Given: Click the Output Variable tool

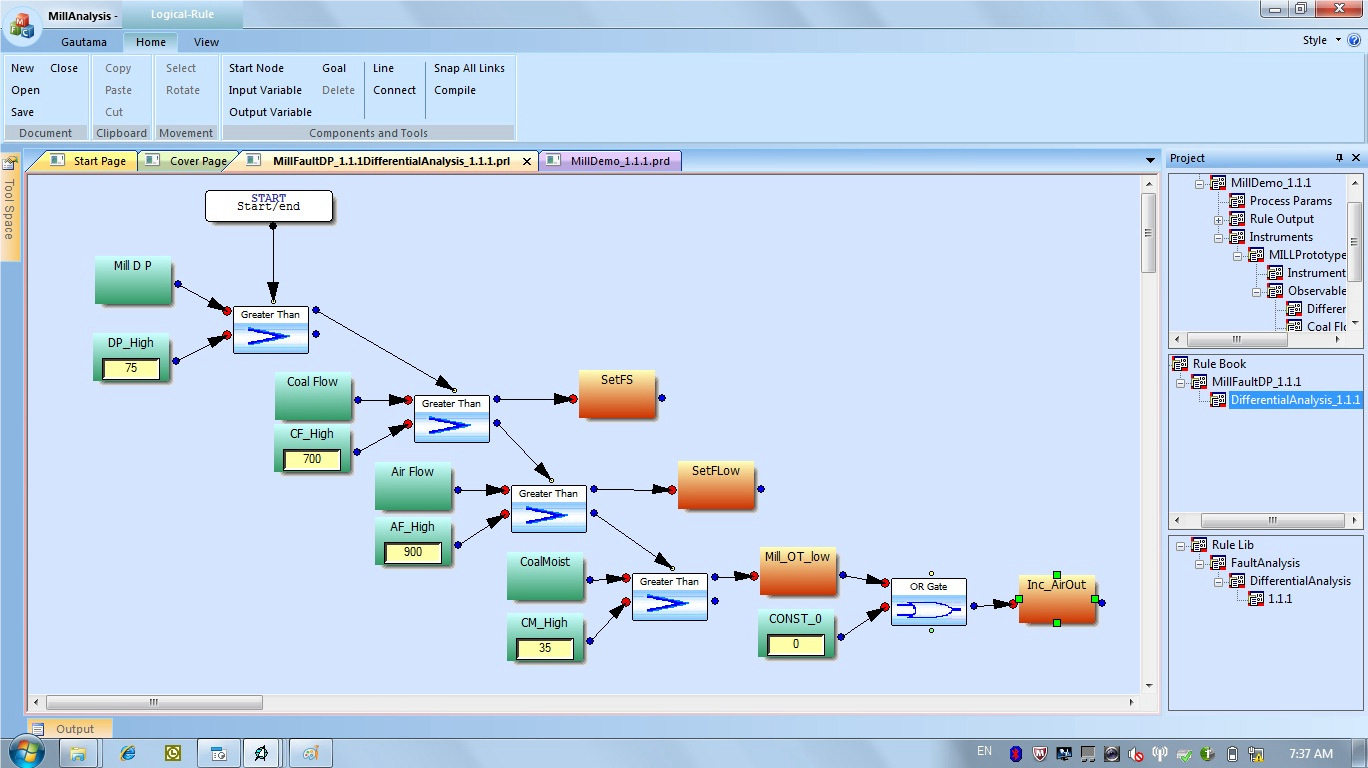Looking at the screenshot, I should coord(270,112).
